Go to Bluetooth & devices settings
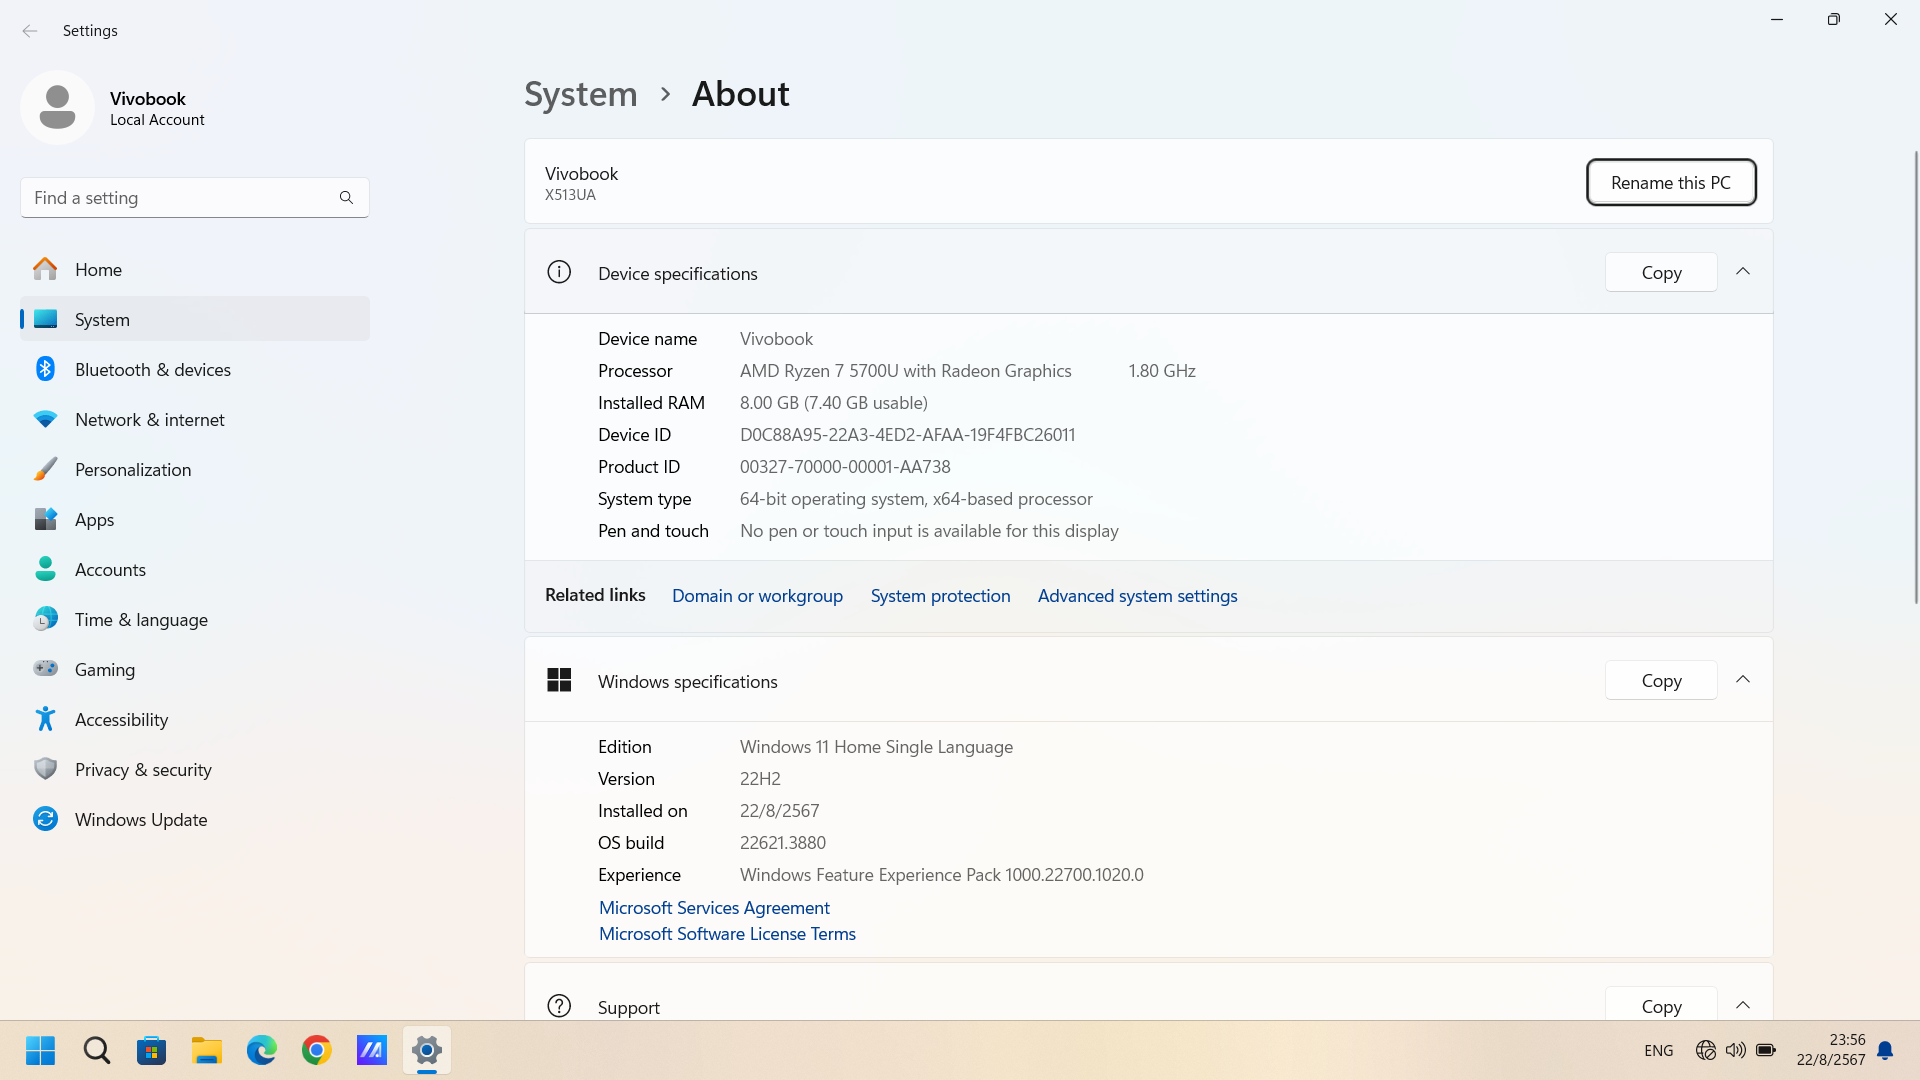Image resolution: width=1920 pixels, height=1080 pixels. pyautogui.click(x=195, y=369)
